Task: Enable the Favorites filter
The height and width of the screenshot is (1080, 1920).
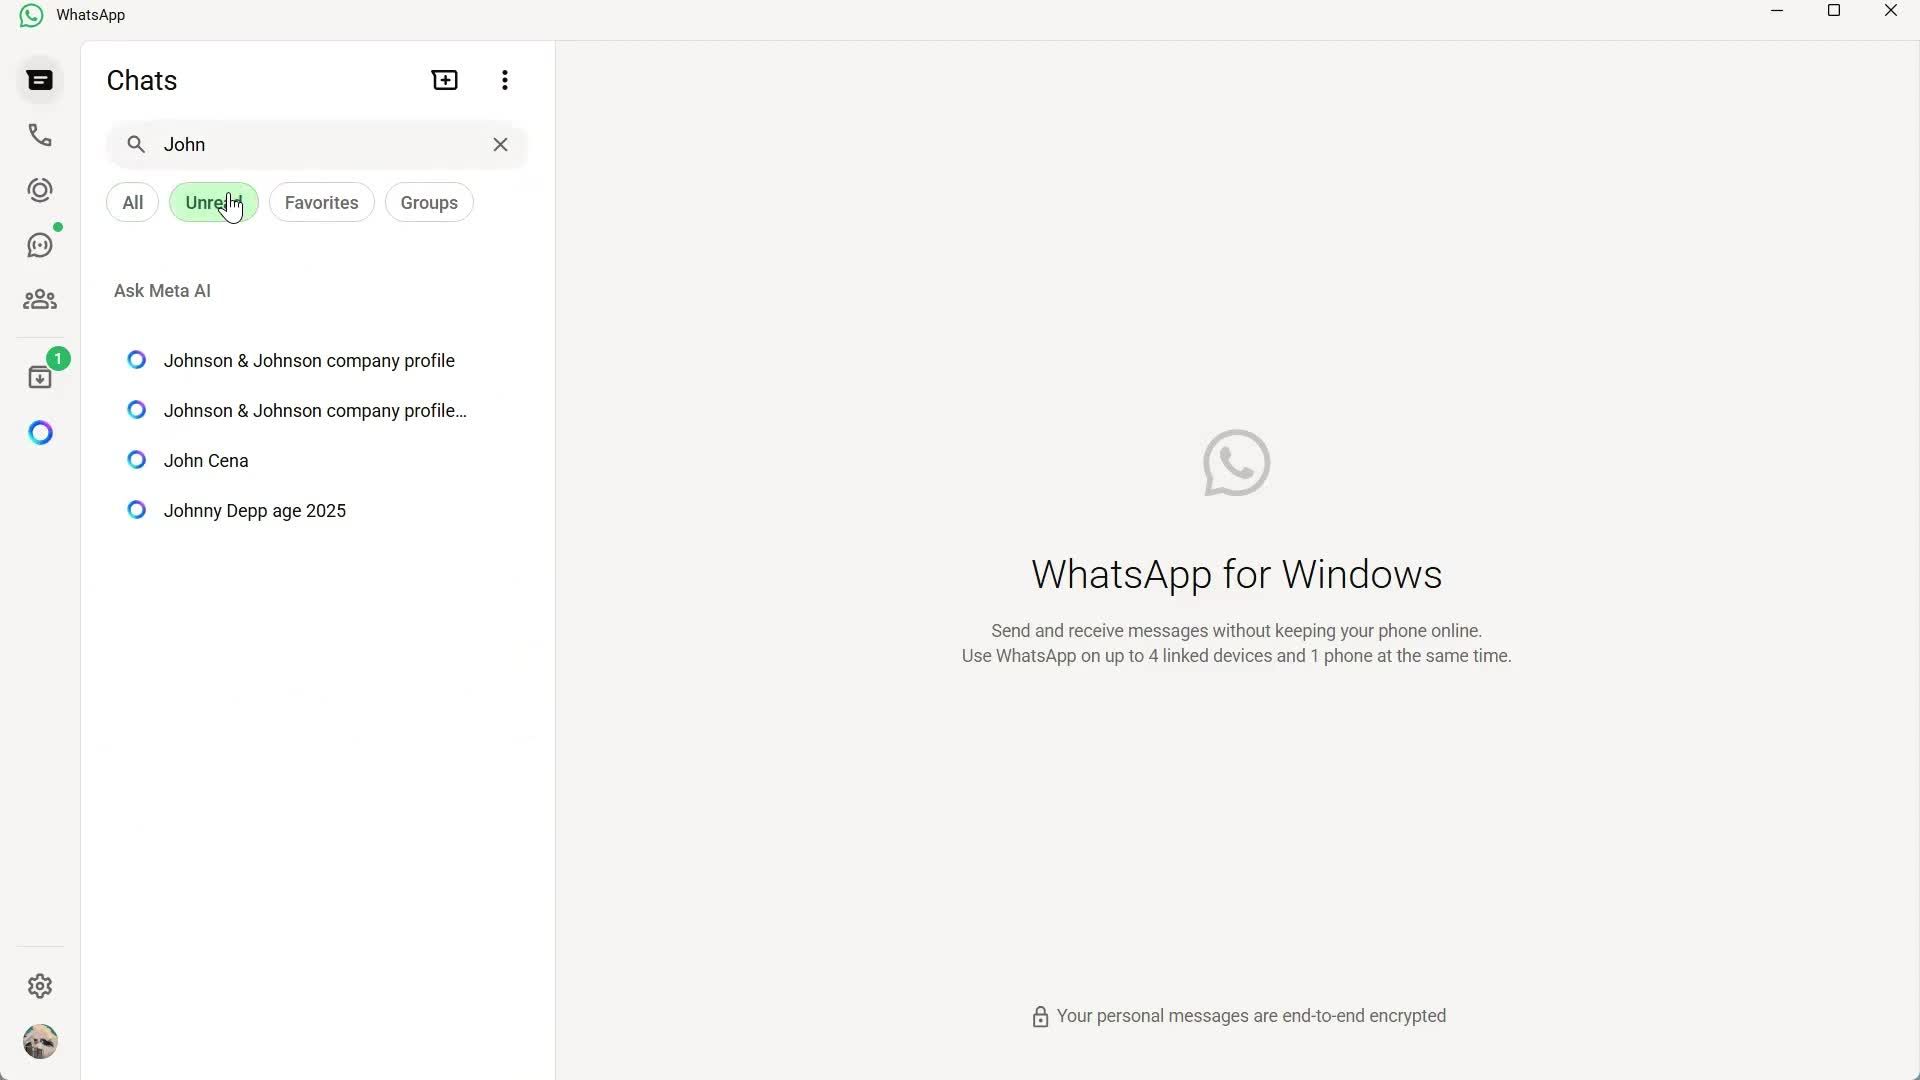Action: click(321, 202)
